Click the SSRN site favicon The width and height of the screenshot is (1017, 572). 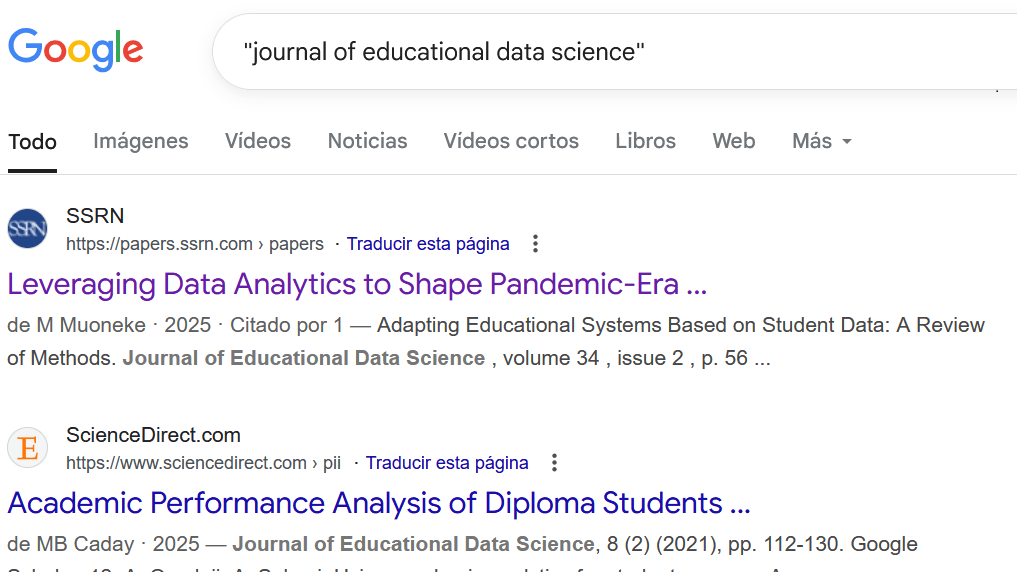click(27, 229)
